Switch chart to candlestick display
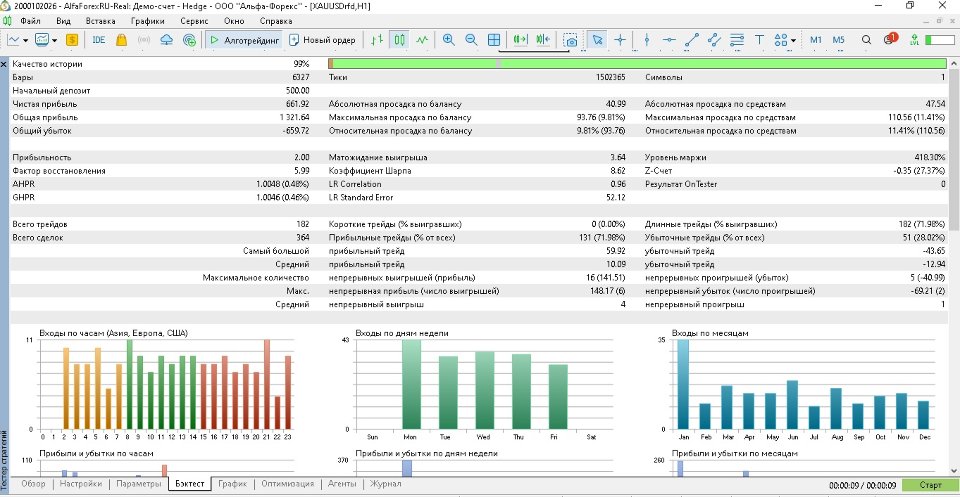Screen dimensions: 960x497 tap(399, 40)
